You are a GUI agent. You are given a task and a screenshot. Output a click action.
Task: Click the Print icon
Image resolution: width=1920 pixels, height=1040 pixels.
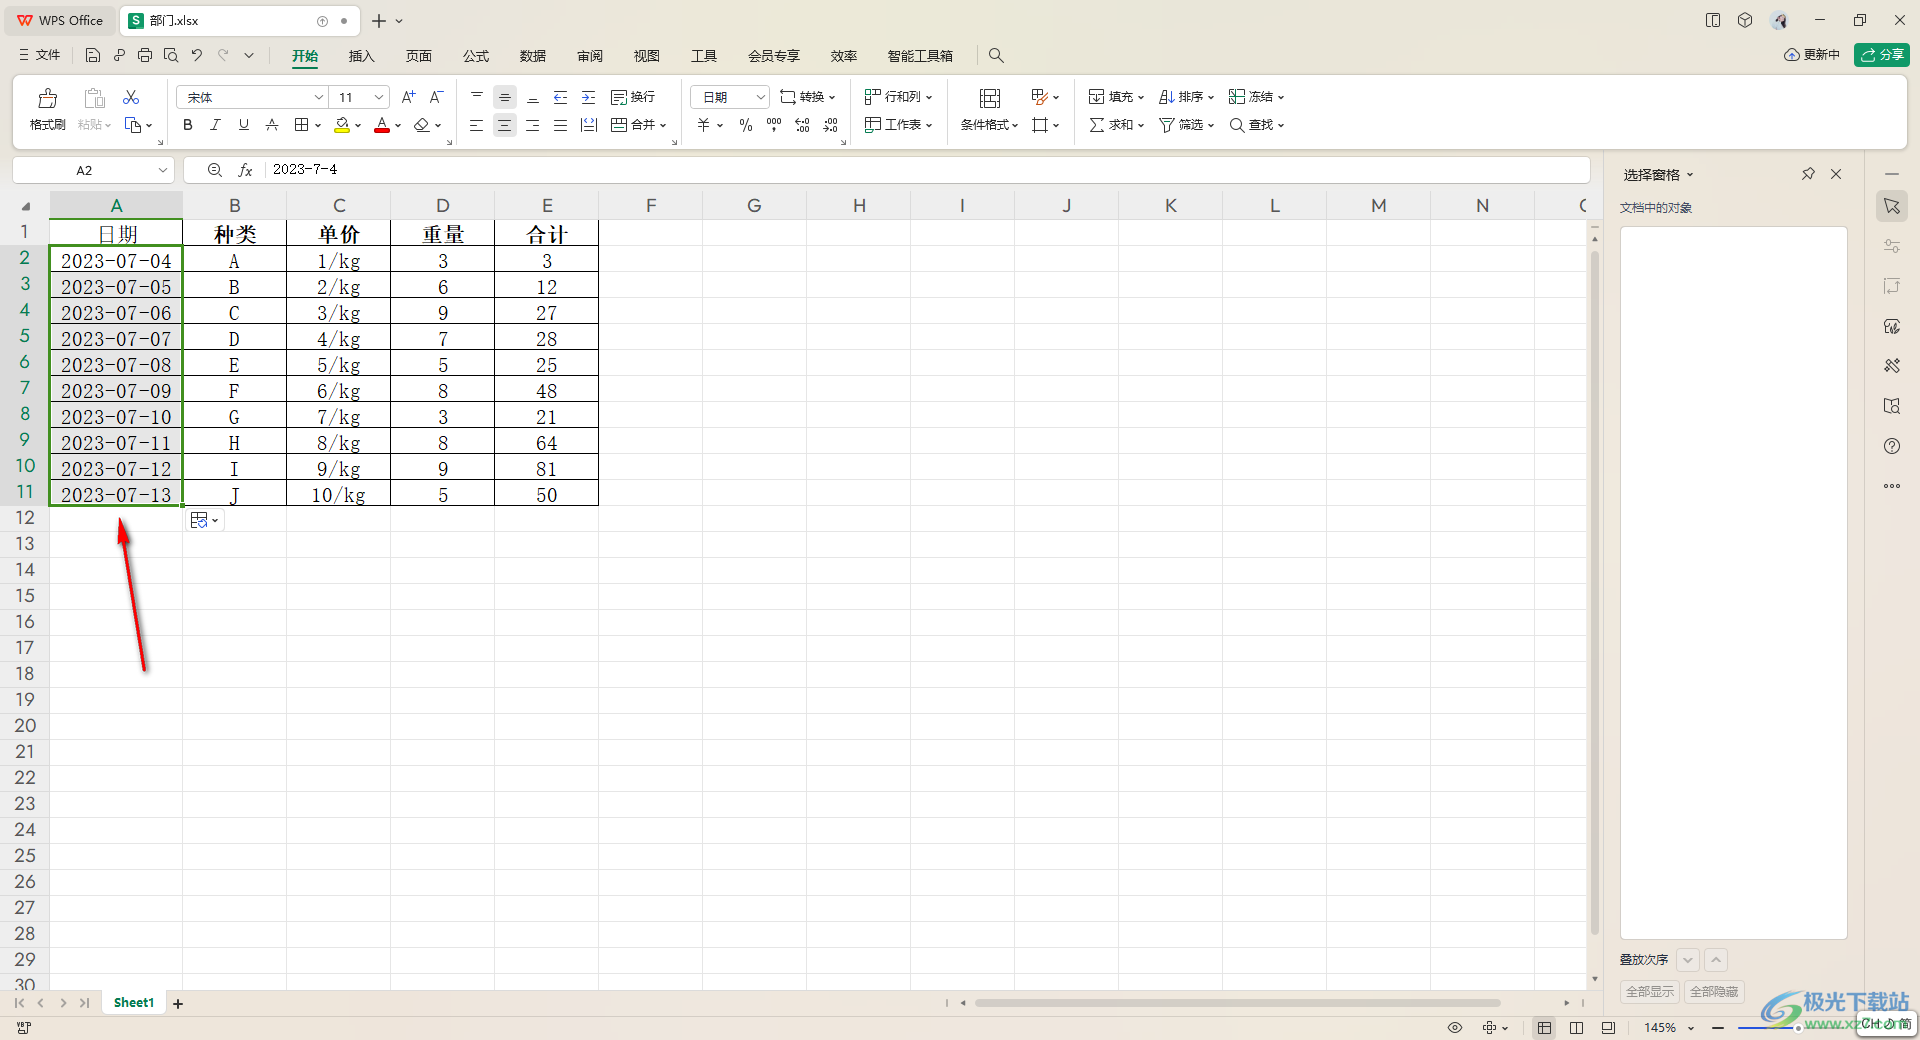[x=145, y=55]
